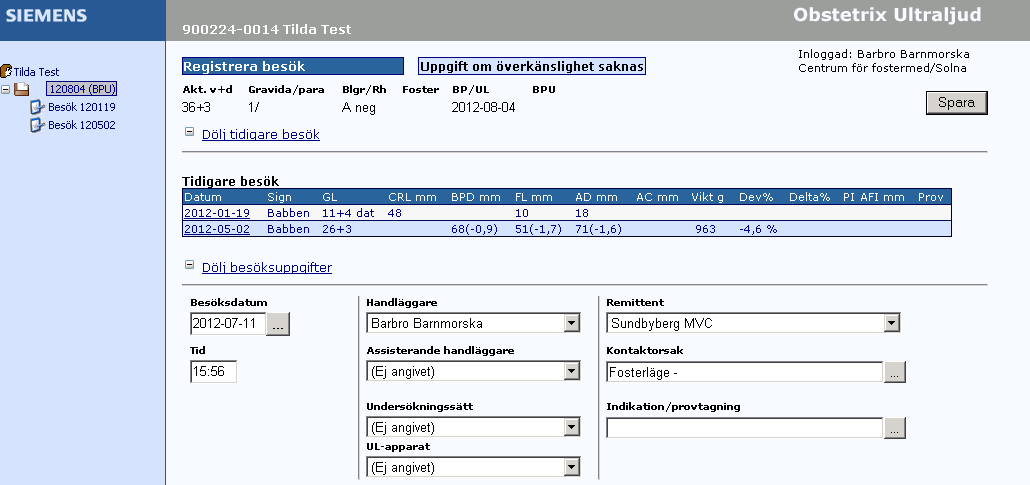This screenshot has height=485, width=1030.
Task: Collapse previous visits with the minus box
Action: (189, 131)
